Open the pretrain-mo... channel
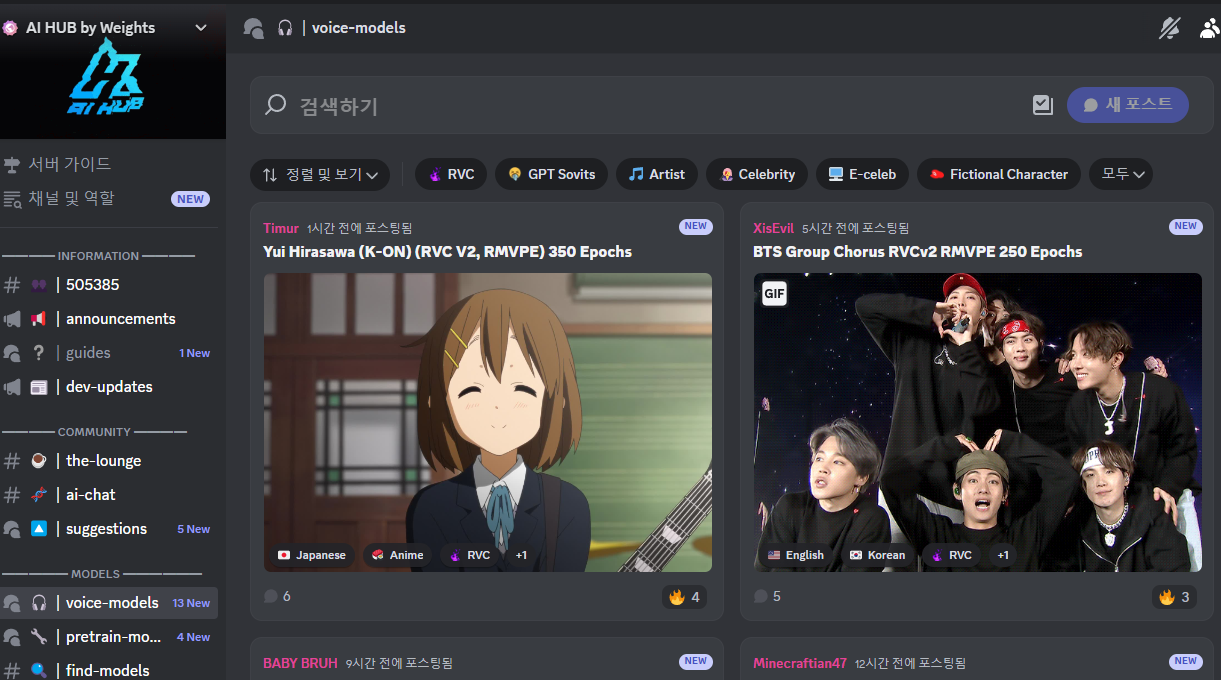This screenshot has width=1221, height=680. click(109, 637)
